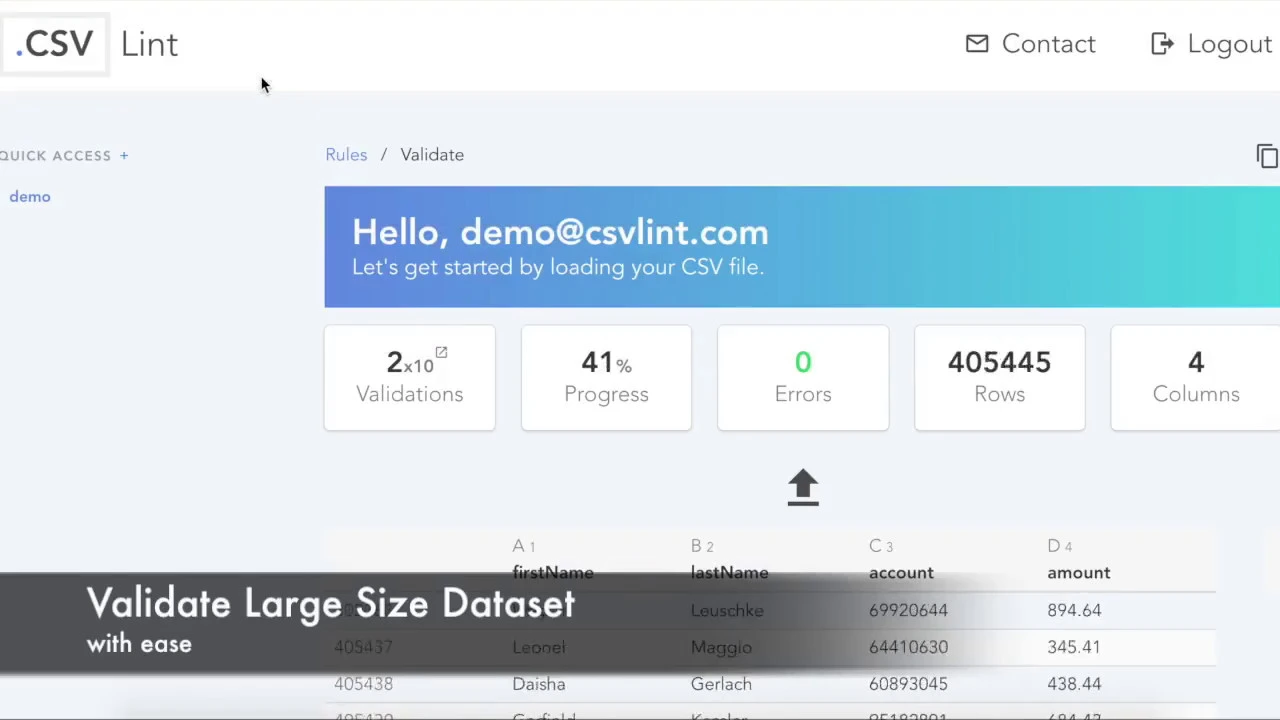Select the Validations stats card
The image size is (1280, 720).
(x=409, y=378)
